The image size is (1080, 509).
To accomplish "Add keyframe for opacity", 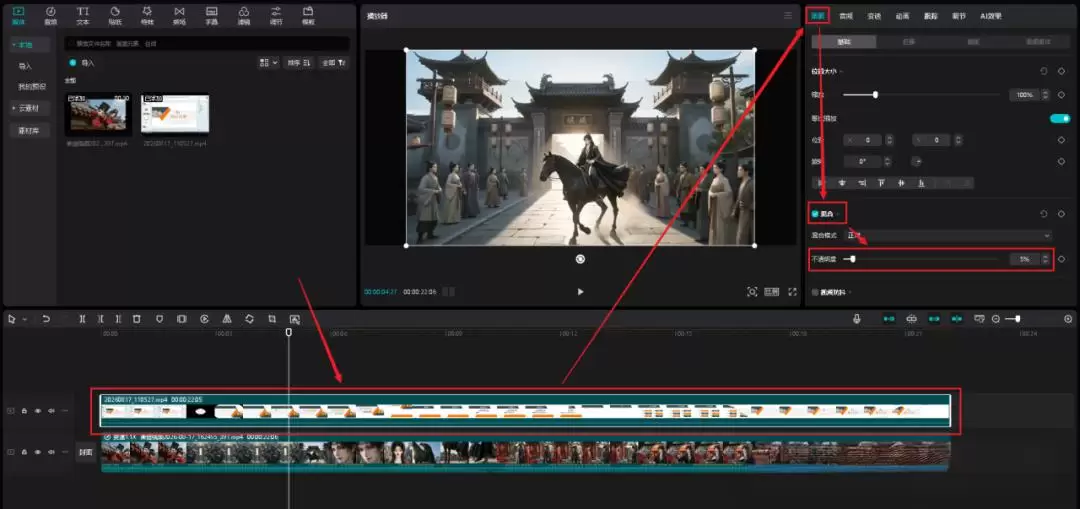I will coord(1061,259).
